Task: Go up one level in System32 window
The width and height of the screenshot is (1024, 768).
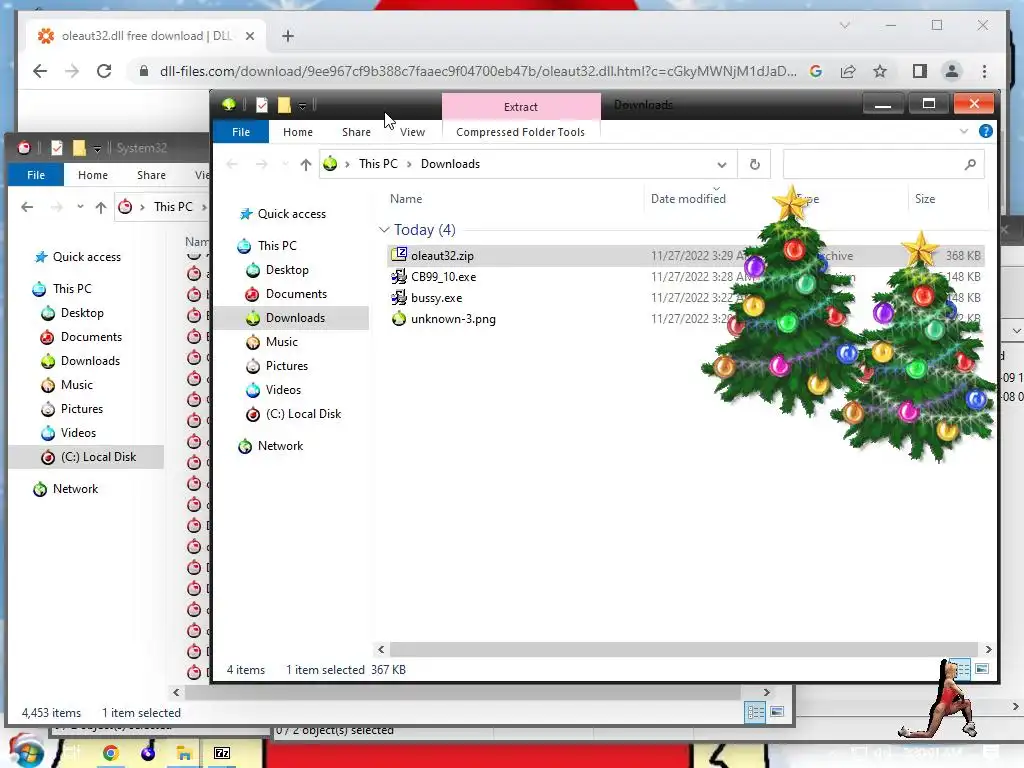Action: coord(101,208)
